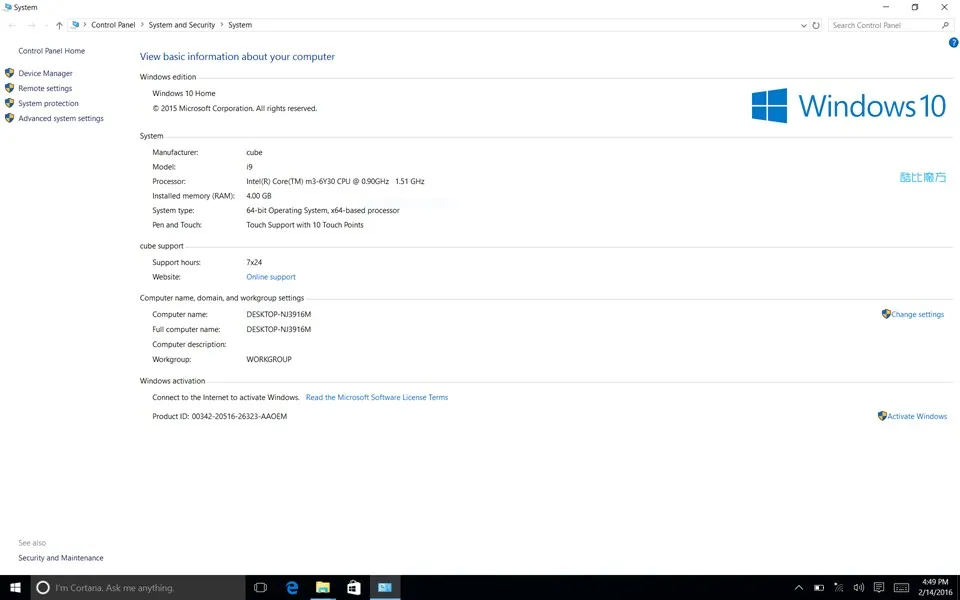Screen dimensions: 960x600
Task: Click the 64-bit Operating System value
Action: 323,211
